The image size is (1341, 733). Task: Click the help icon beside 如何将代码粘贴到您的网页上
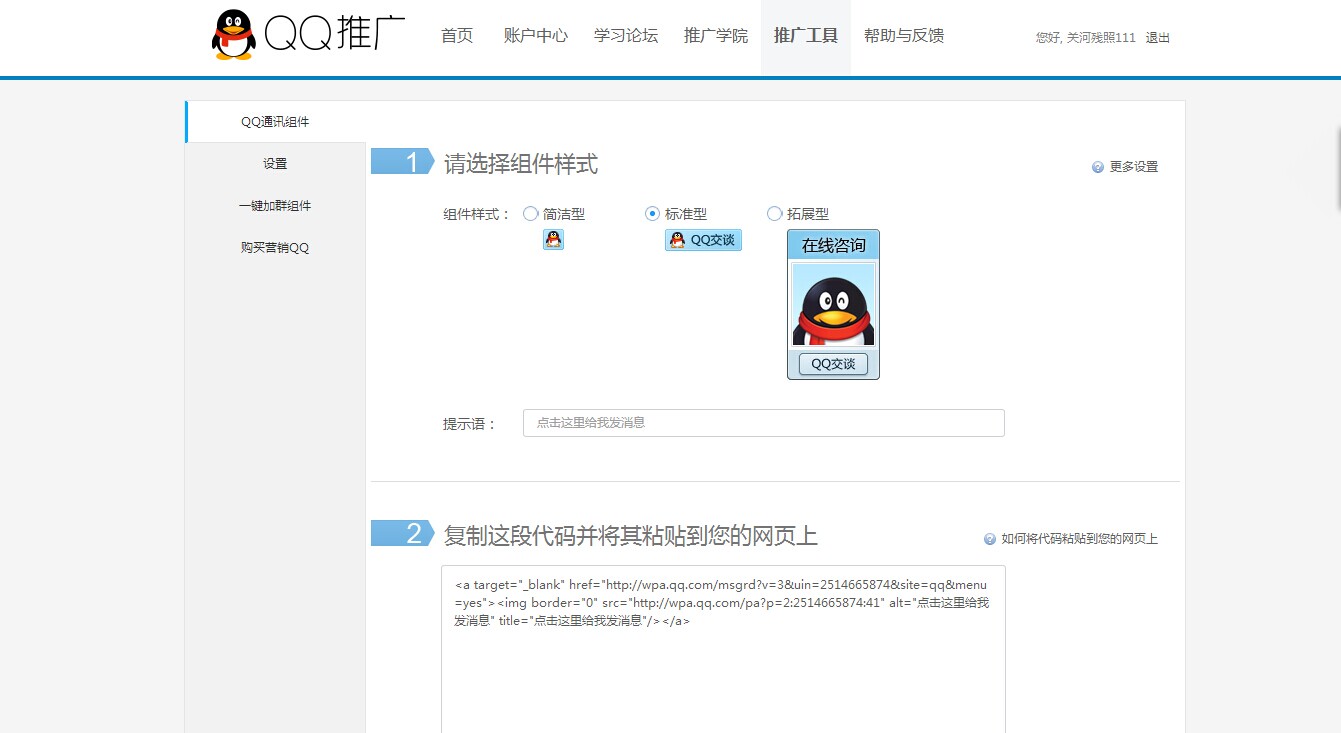click(990, 539)
